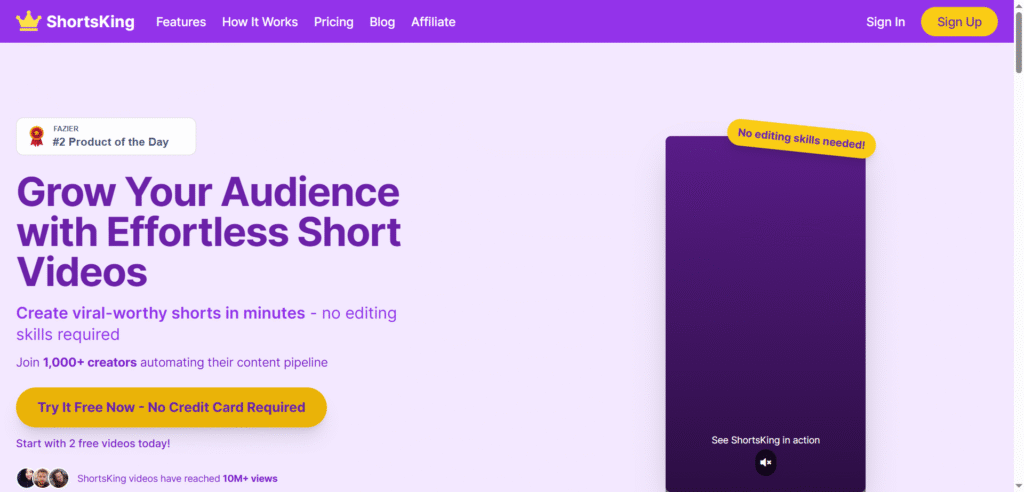Unmute the demo video speaker icon
1024x492 pixels.
tap(766, 463)
